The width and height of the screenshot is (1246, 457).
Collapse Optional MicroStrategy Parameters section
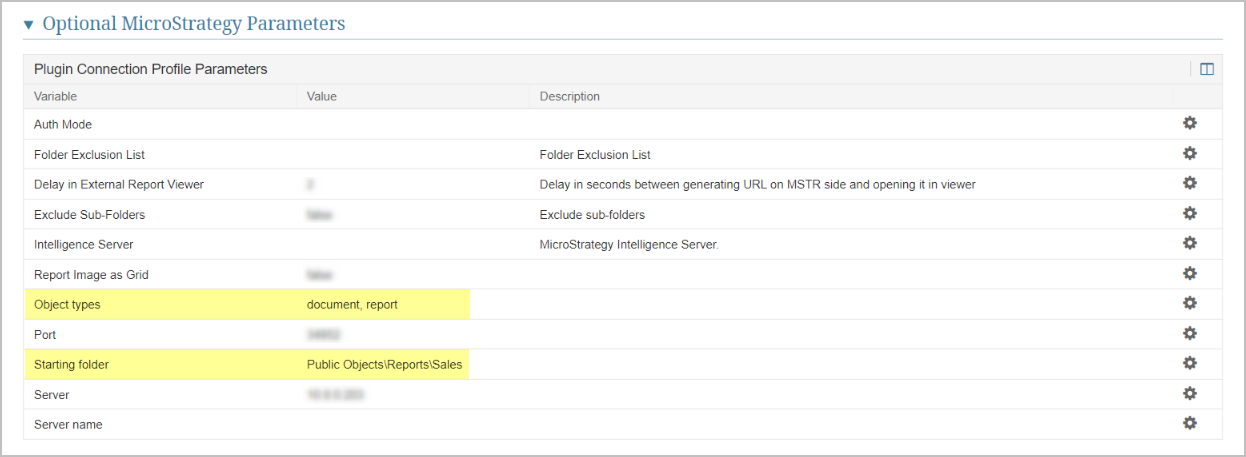point(28,24)
